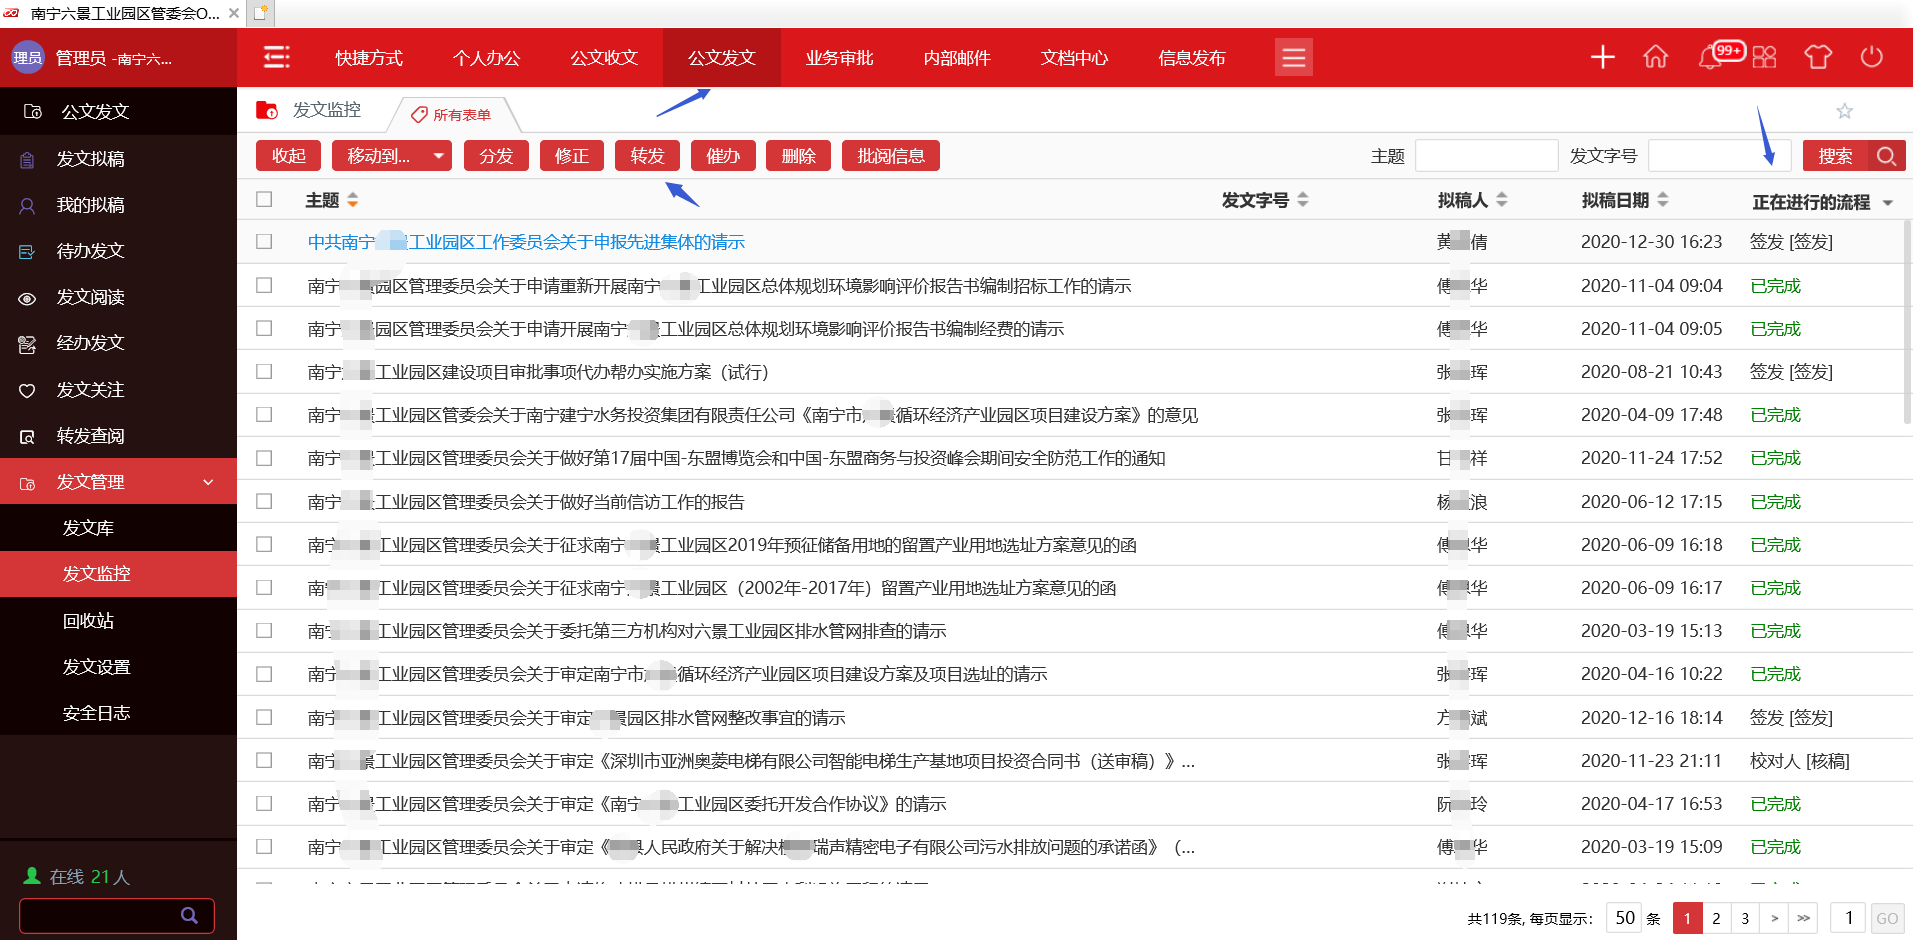This screenshot has height=940, width=1913.
Task: Open notifications bell with 99+ badge
Action: click(x=1712, y=57)
